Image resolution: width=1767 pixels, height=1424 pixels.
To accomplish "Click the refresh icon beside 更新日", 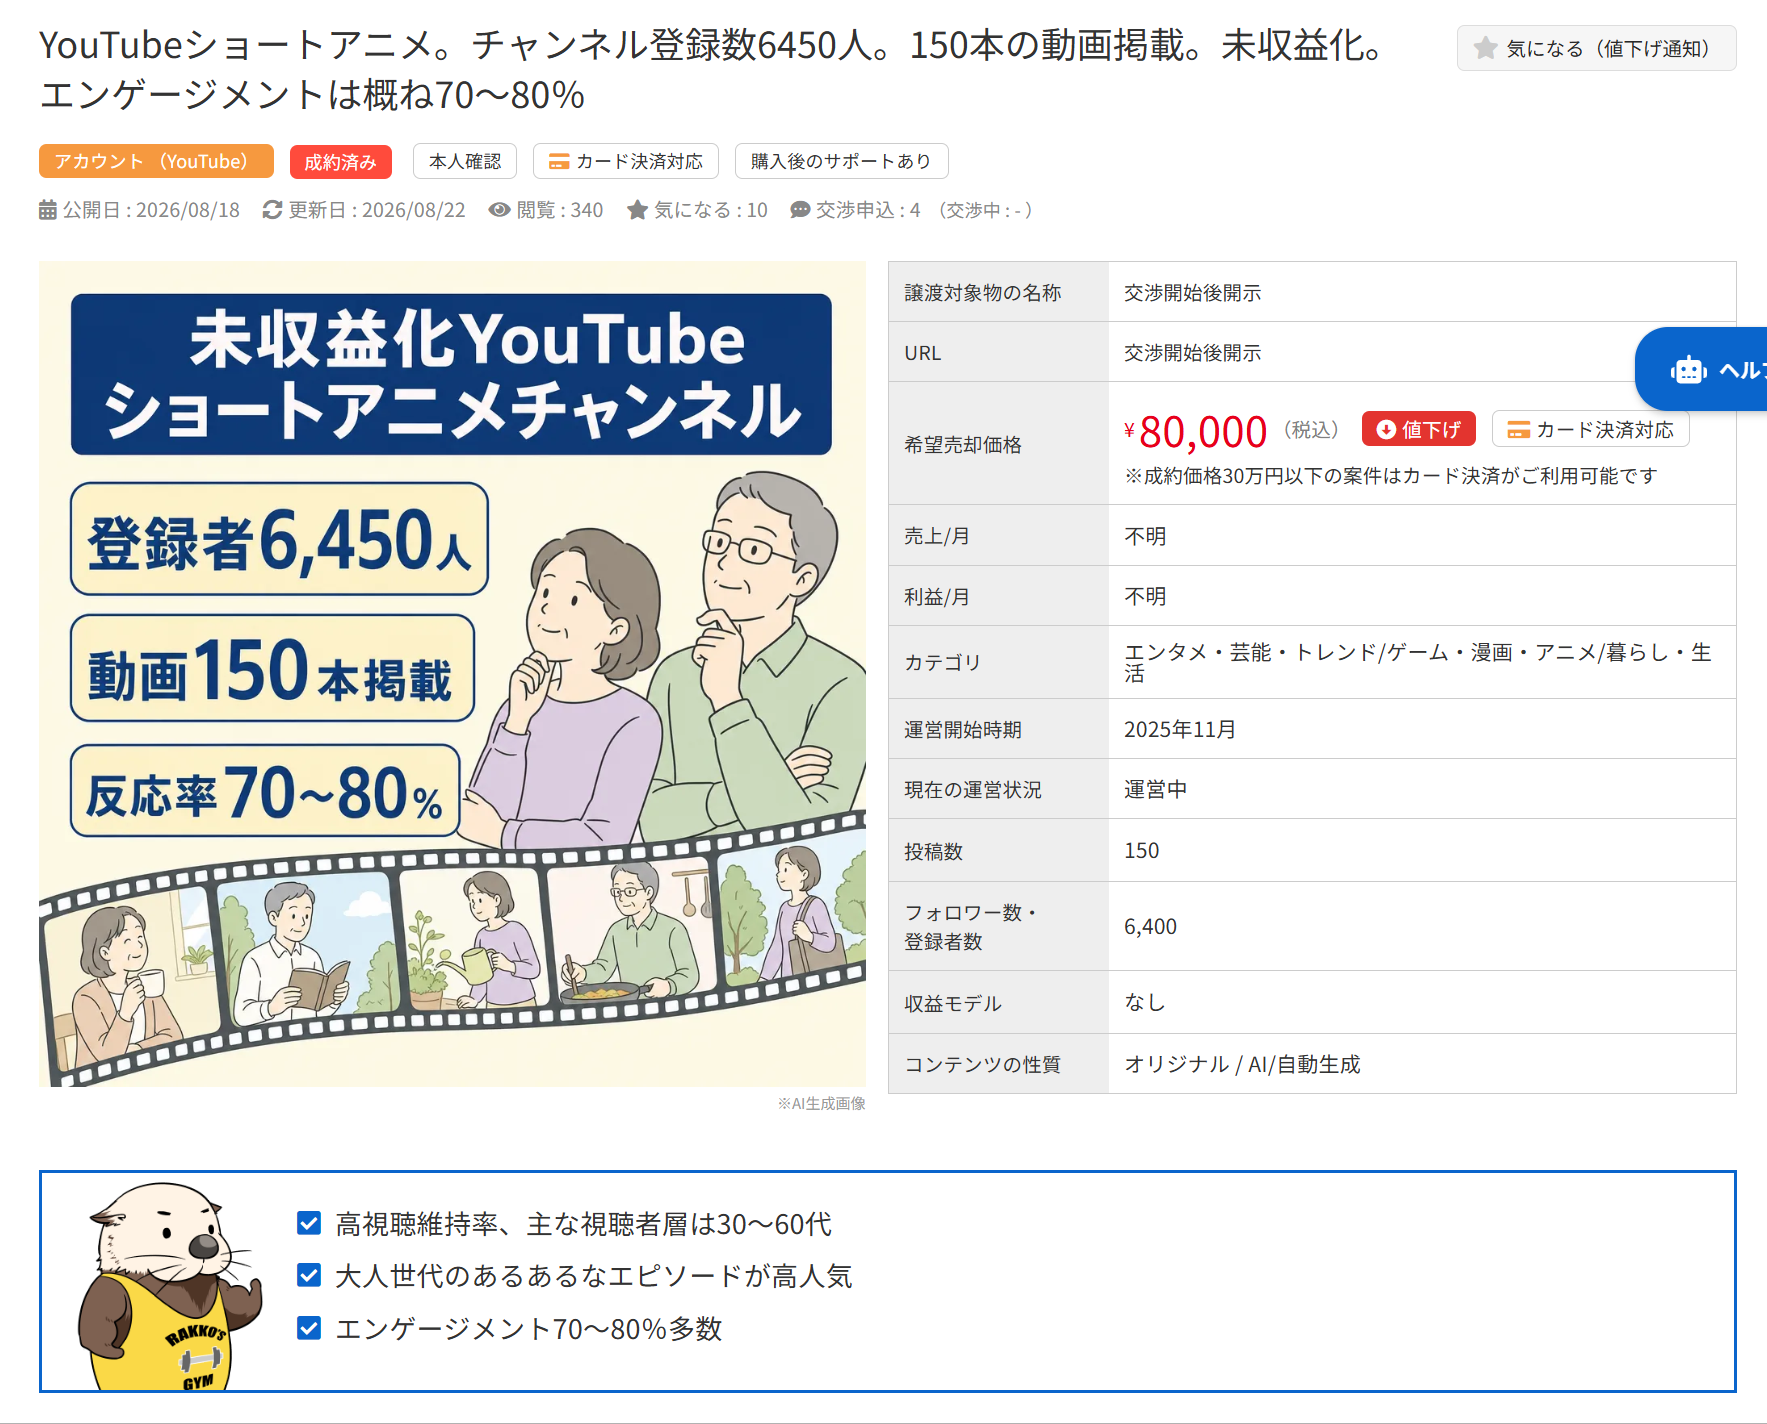I will pos(272,210).
